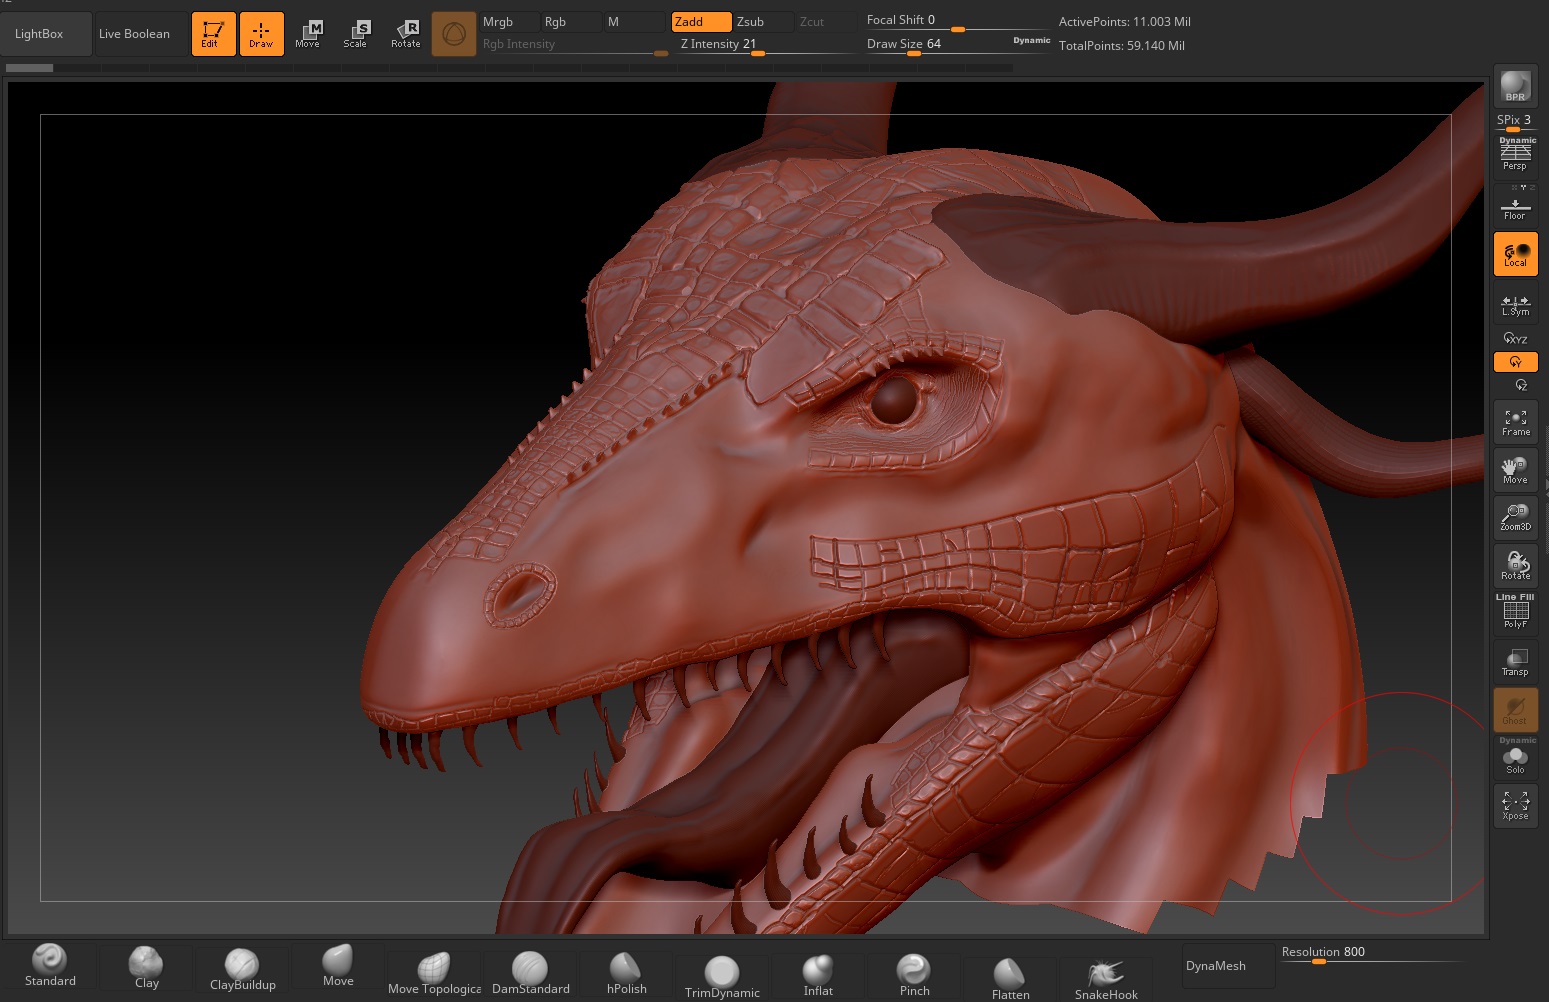Activate the Scale transform mode
Screen dimensions: 1549x1002
pos(356,34)
